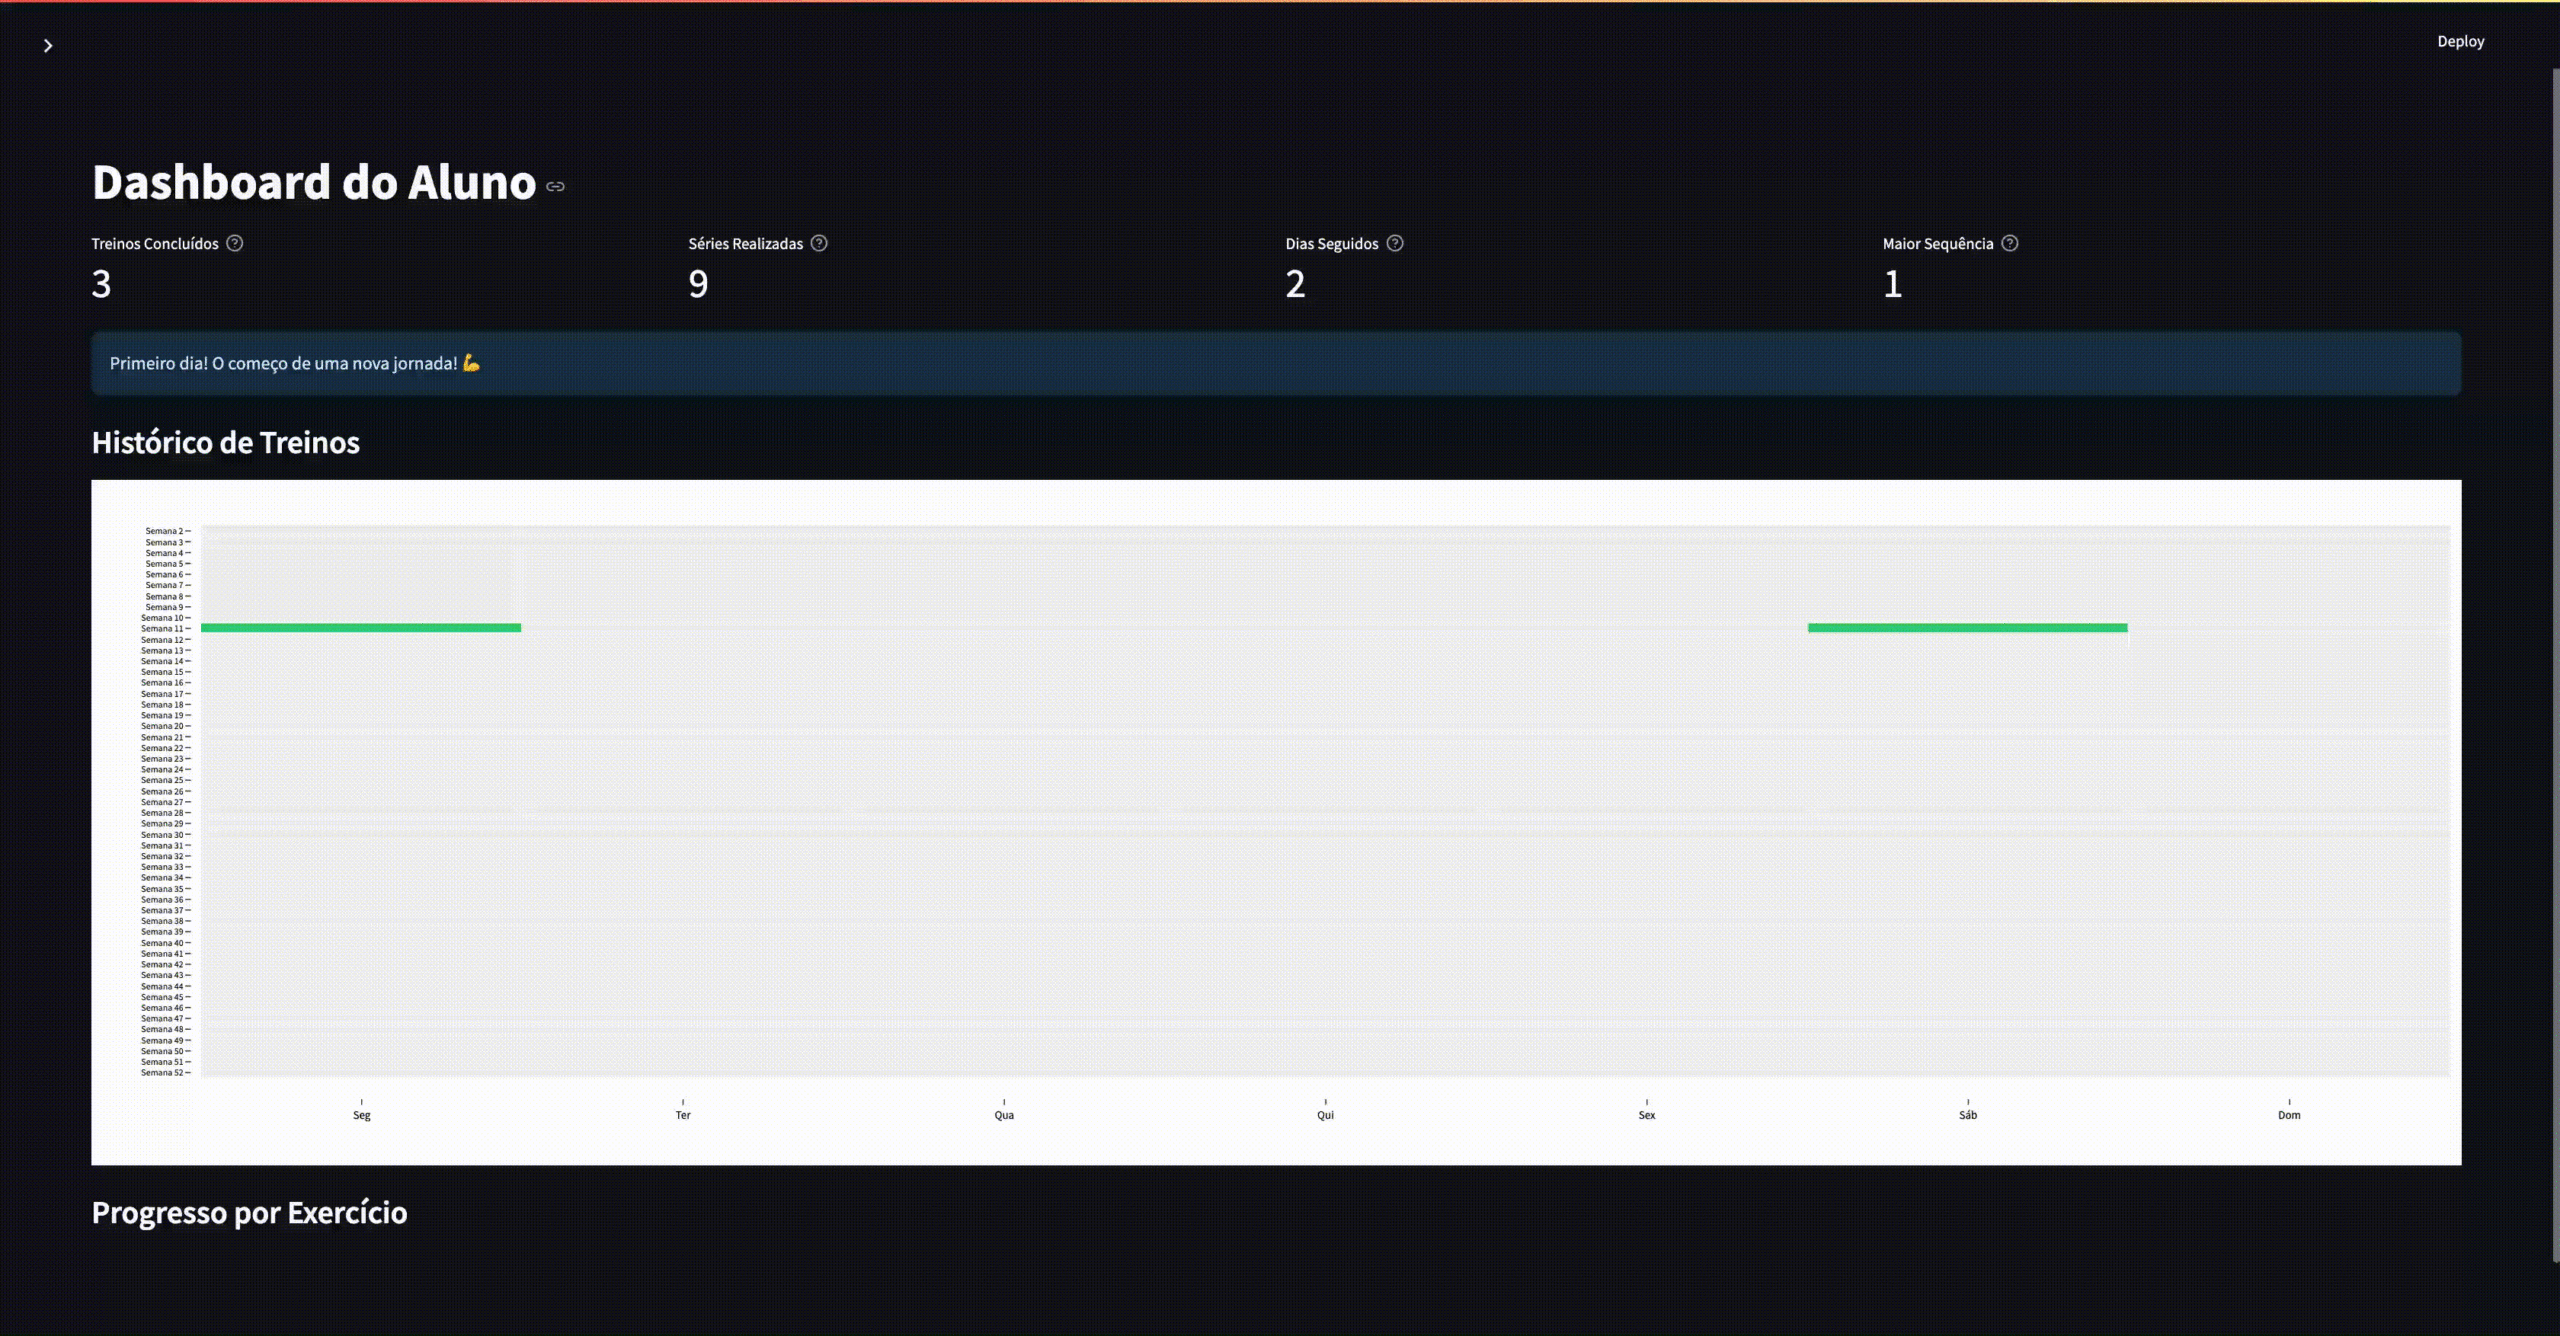The width and height of the screenshot is (2560, 1336).
Task: Click the Semana 2 row label
Action: click(x=165, y=531)
